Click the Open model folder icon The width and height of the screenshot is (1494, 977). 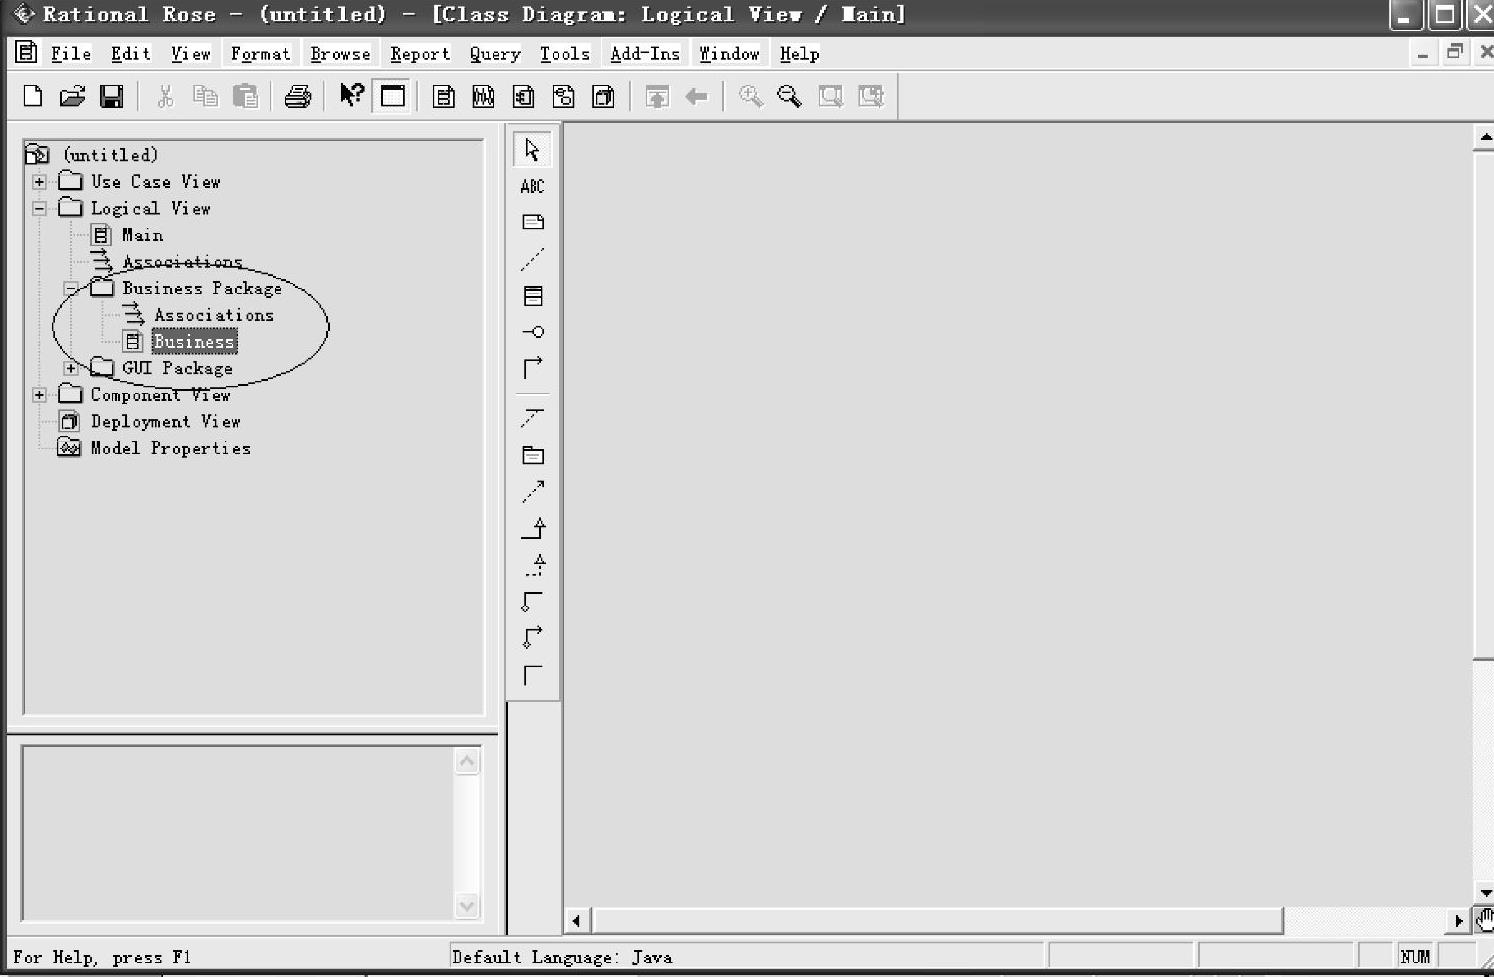(72, 96)
